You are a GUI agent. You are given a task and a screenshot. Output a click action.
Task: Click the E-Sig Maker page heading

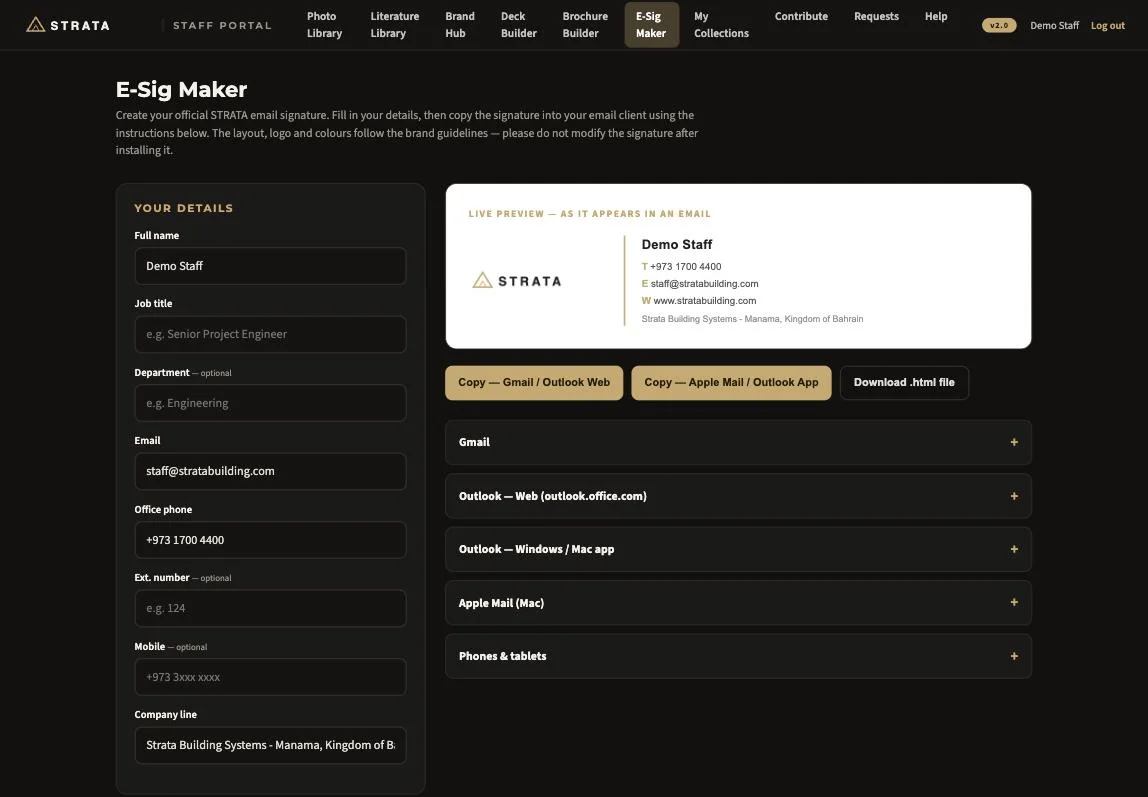click(181, 89)
